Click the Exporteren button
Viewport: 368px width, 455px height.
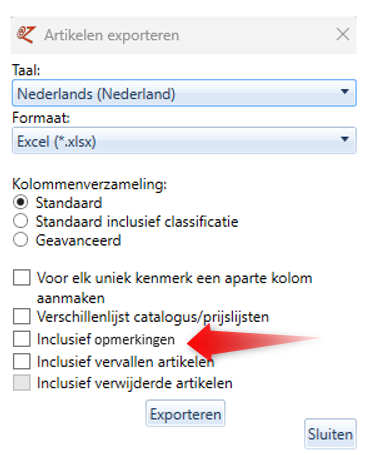[185, 414]
